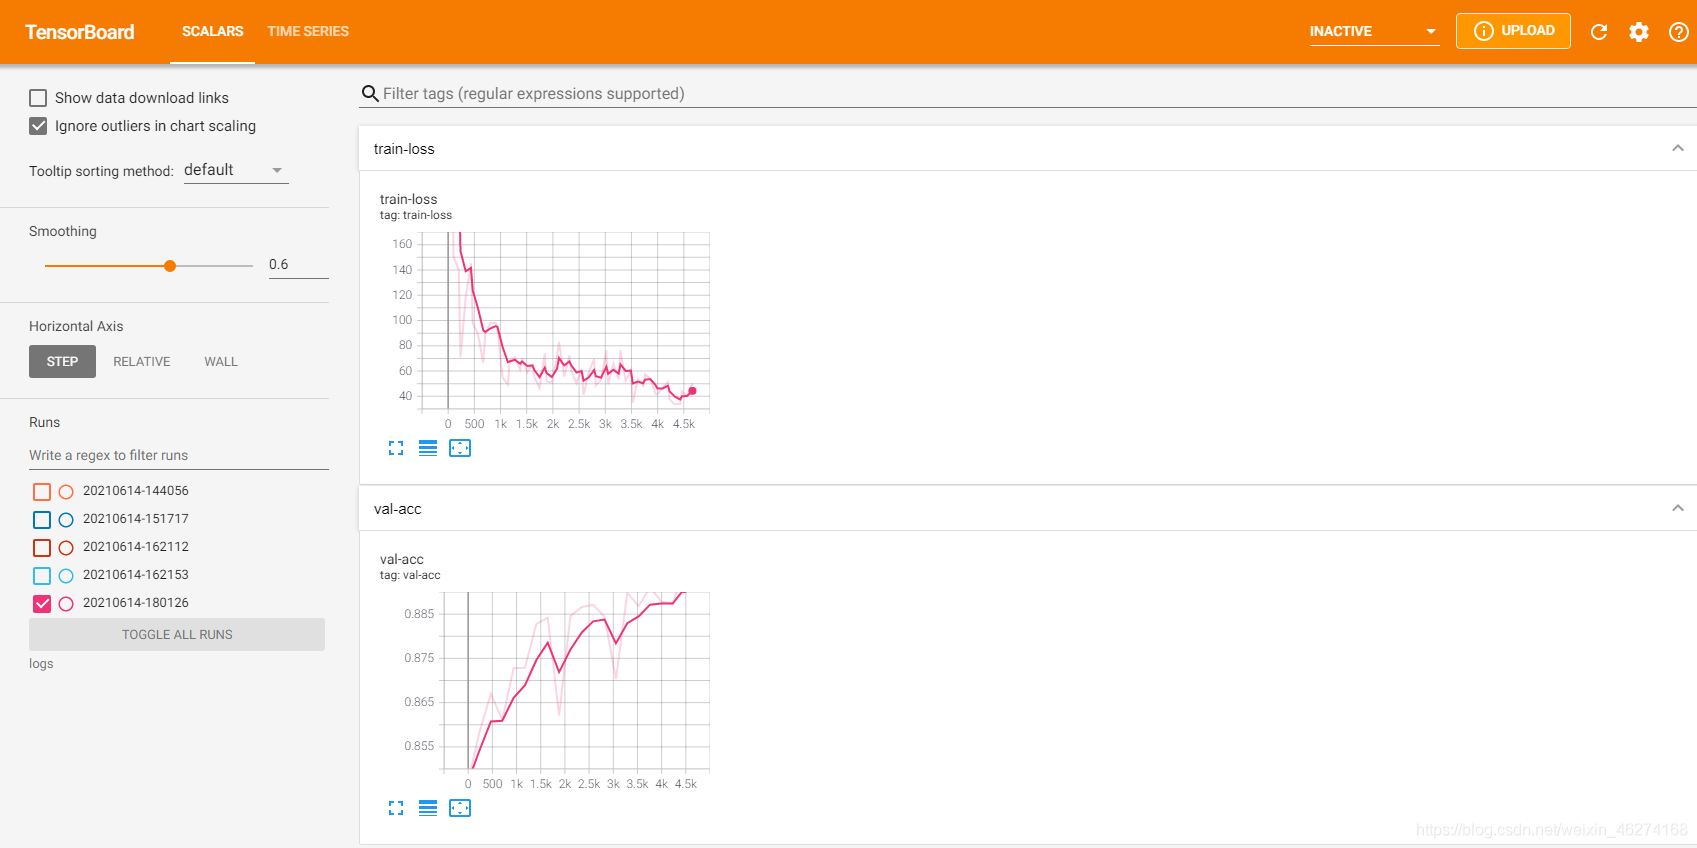This screenshot has width=1697, height=848.
Task: Switch to the TIME SERIES tab
Action: coord(308,32)
